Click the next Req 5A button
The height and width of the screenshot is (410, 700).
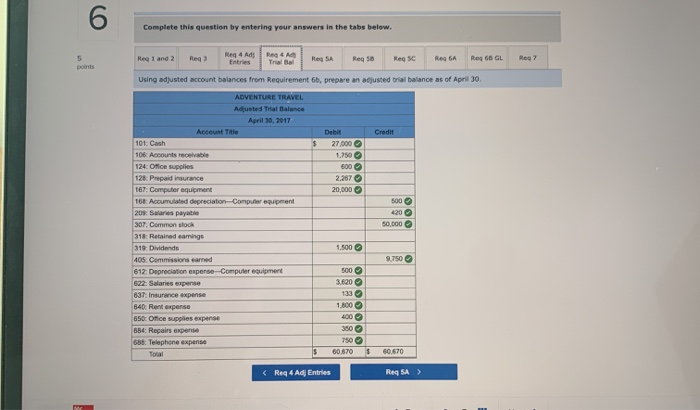[404, 372]
